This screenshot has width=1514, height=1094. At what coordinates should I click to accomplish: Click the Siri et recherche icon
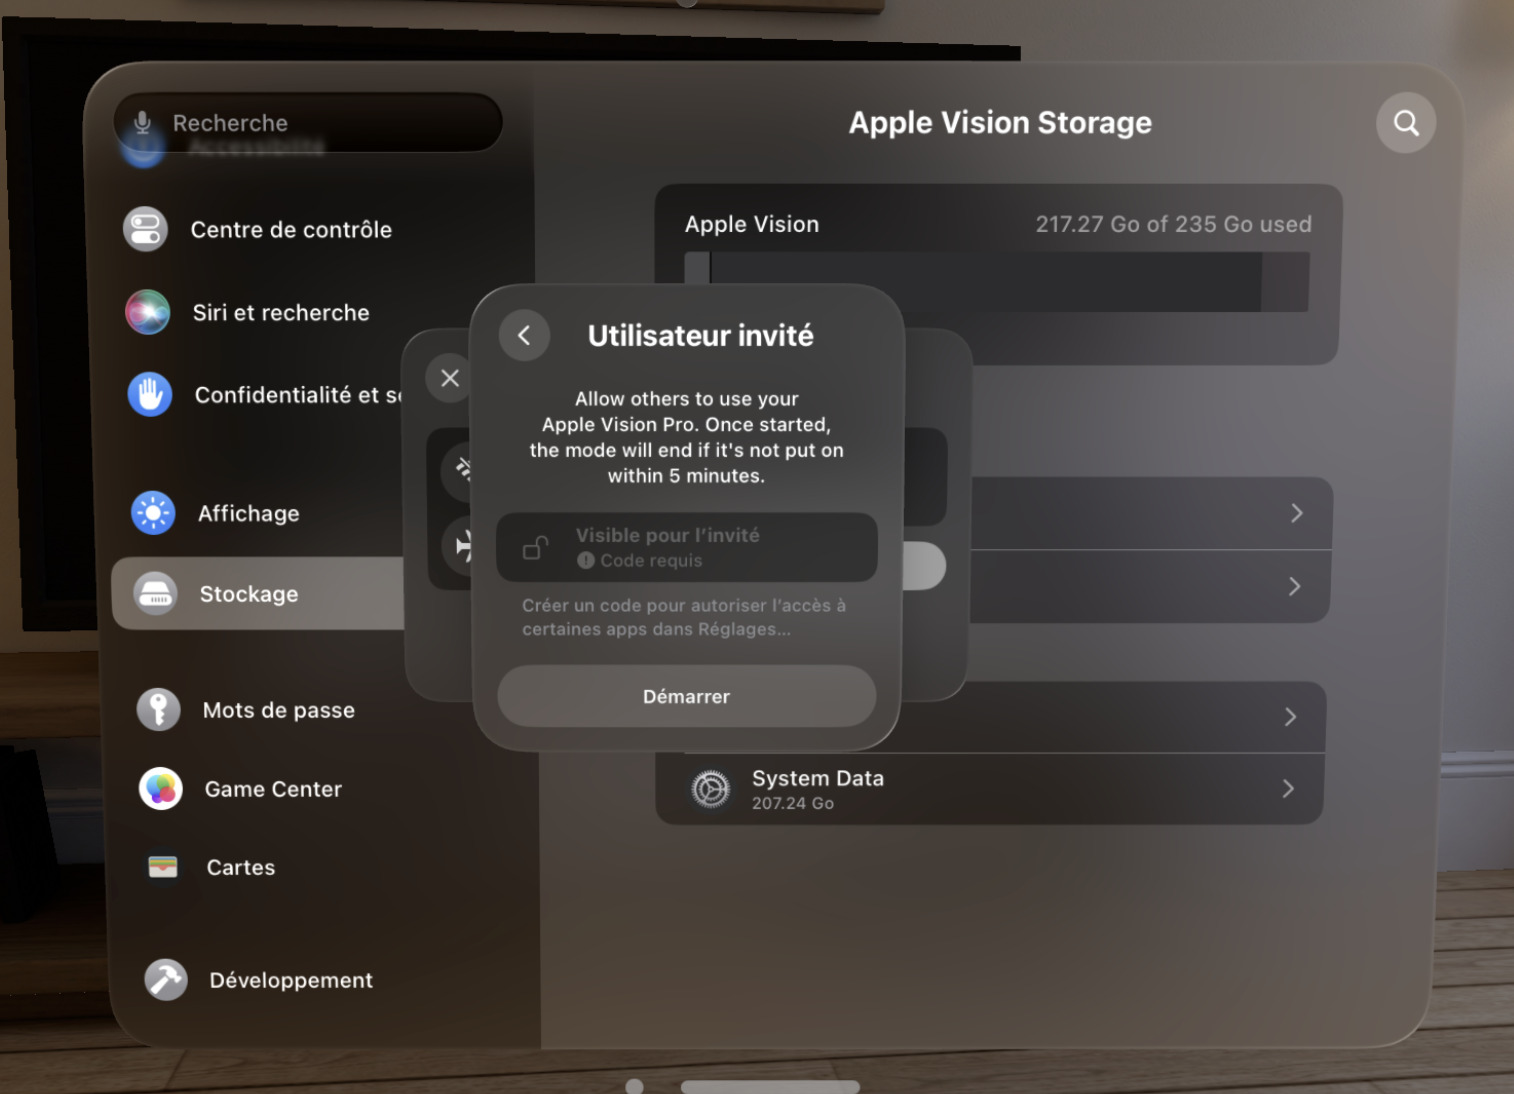tap(148, 312)
